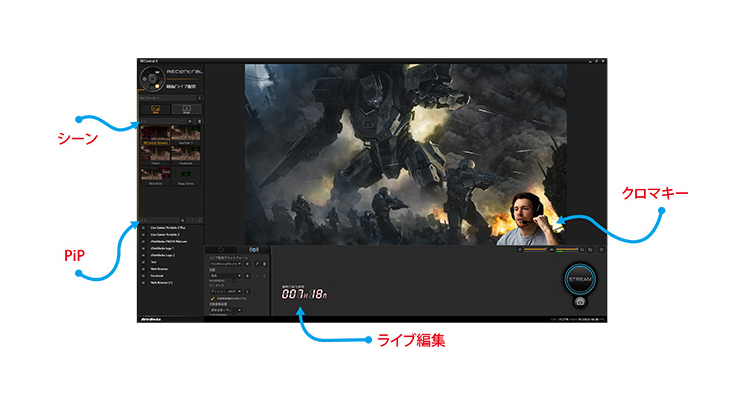This screenshot has height=400, width=750.
Task: Select the highlighted streaming mode on dial
Action: point(157,86)
